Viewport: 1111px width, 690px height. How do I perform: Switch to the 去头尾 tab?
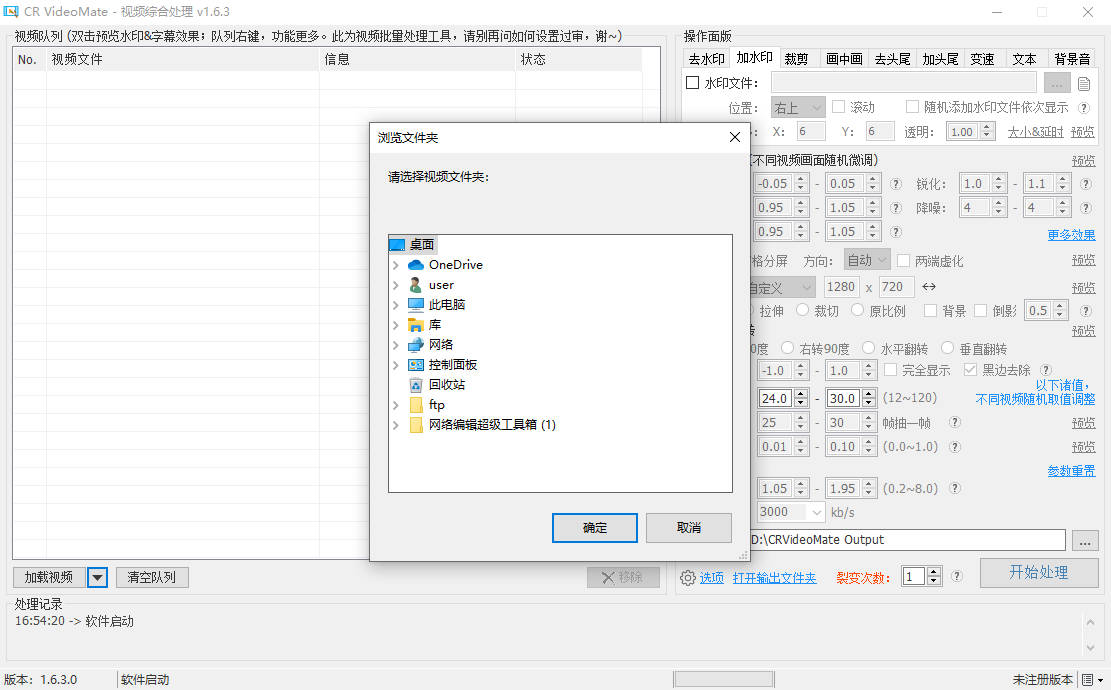tap(892, 59)
